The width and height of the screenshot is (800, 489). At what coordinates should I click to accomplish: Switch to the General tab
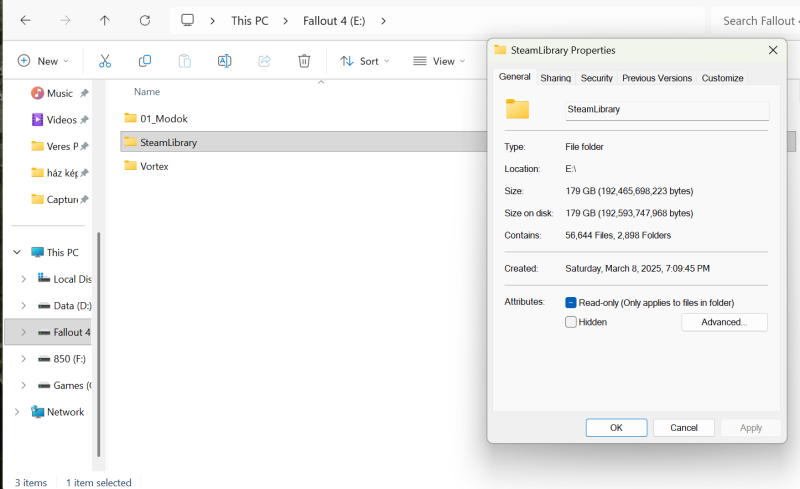tap(514, 77)
